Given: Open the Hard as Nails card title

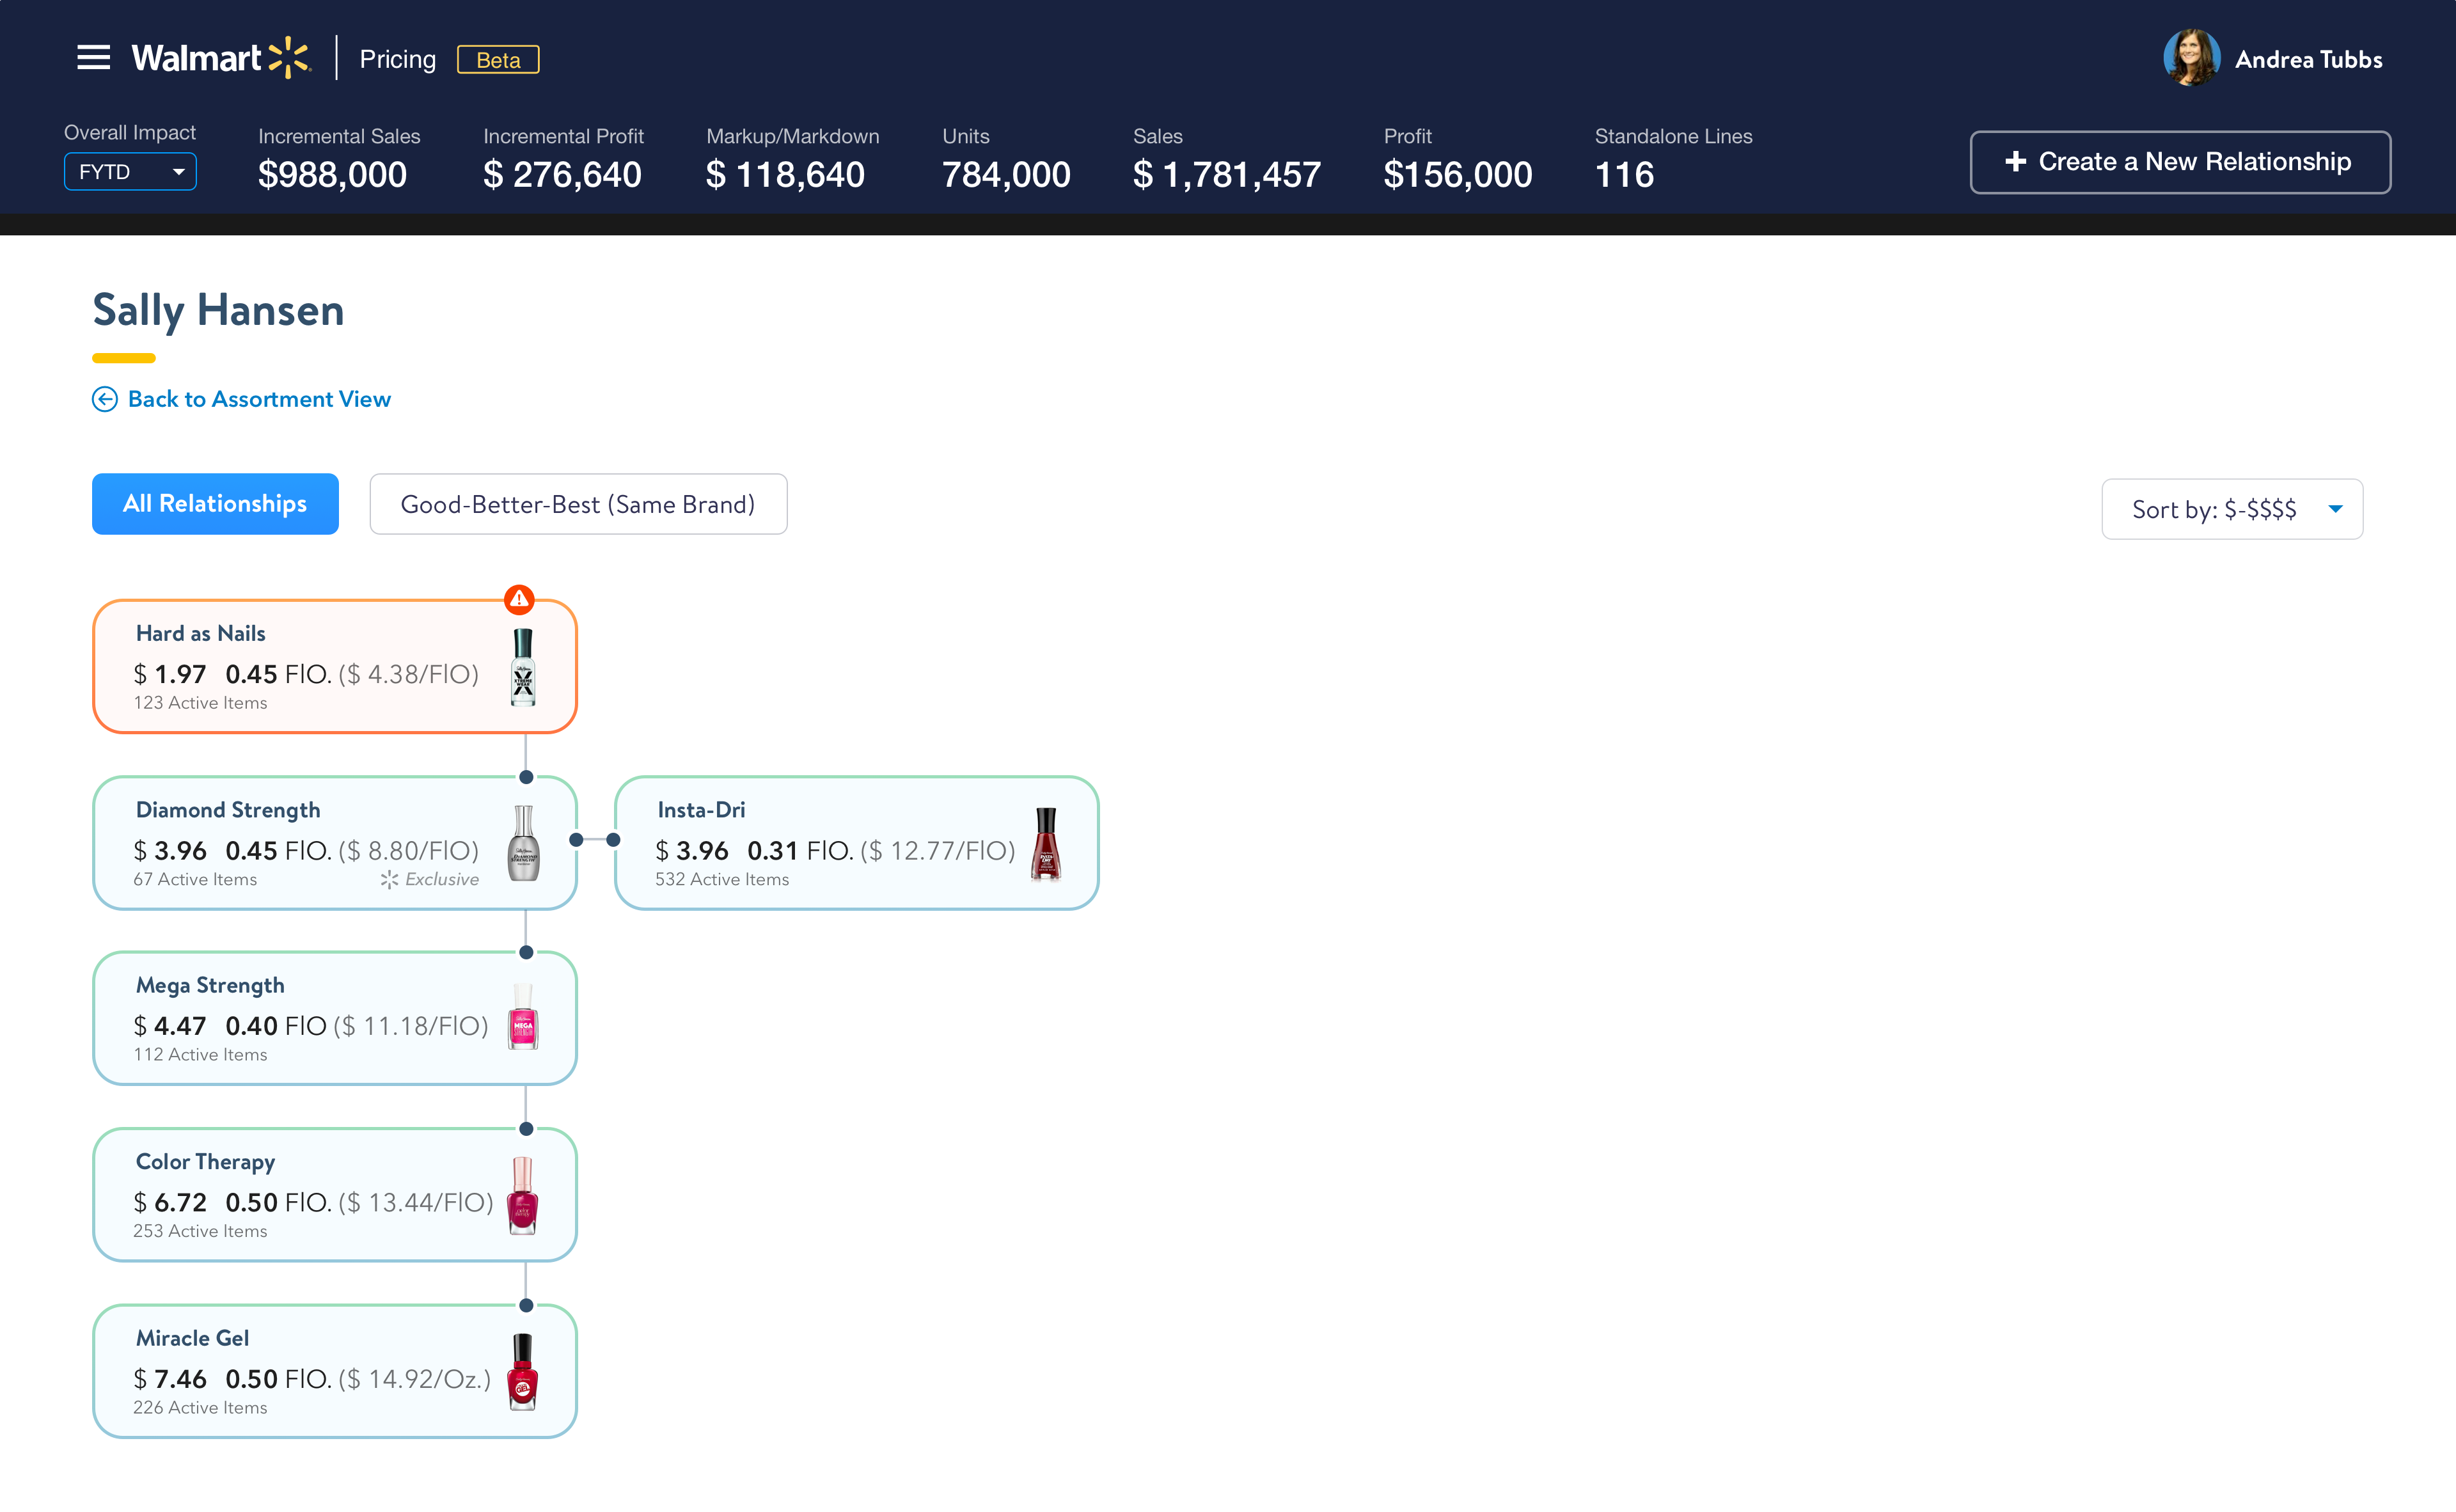Looking at the screenshot, I should 201,633.
